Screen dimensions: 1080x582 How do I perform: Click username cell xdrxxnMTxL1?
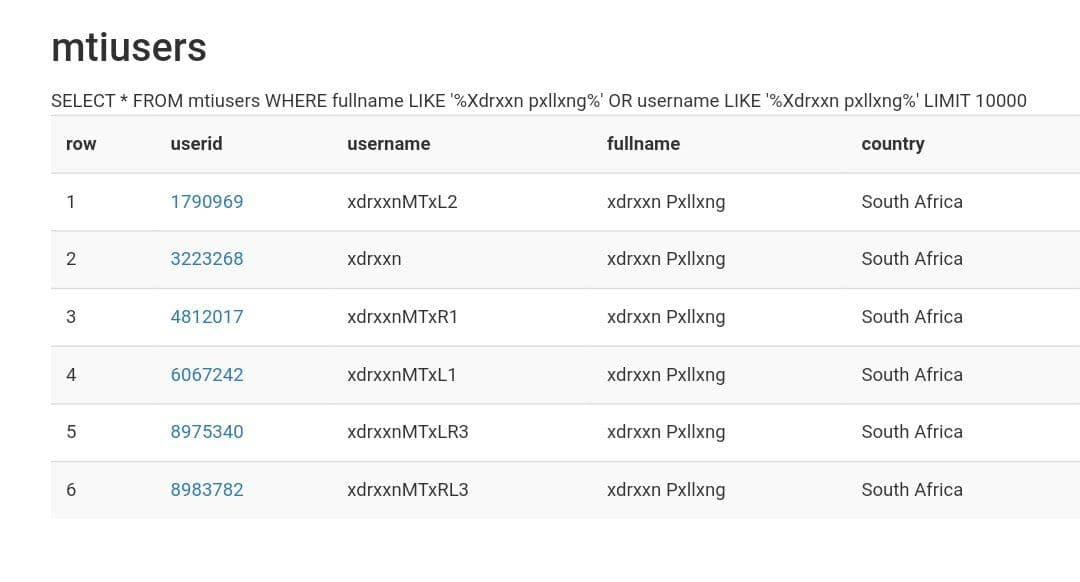point(401,375)
